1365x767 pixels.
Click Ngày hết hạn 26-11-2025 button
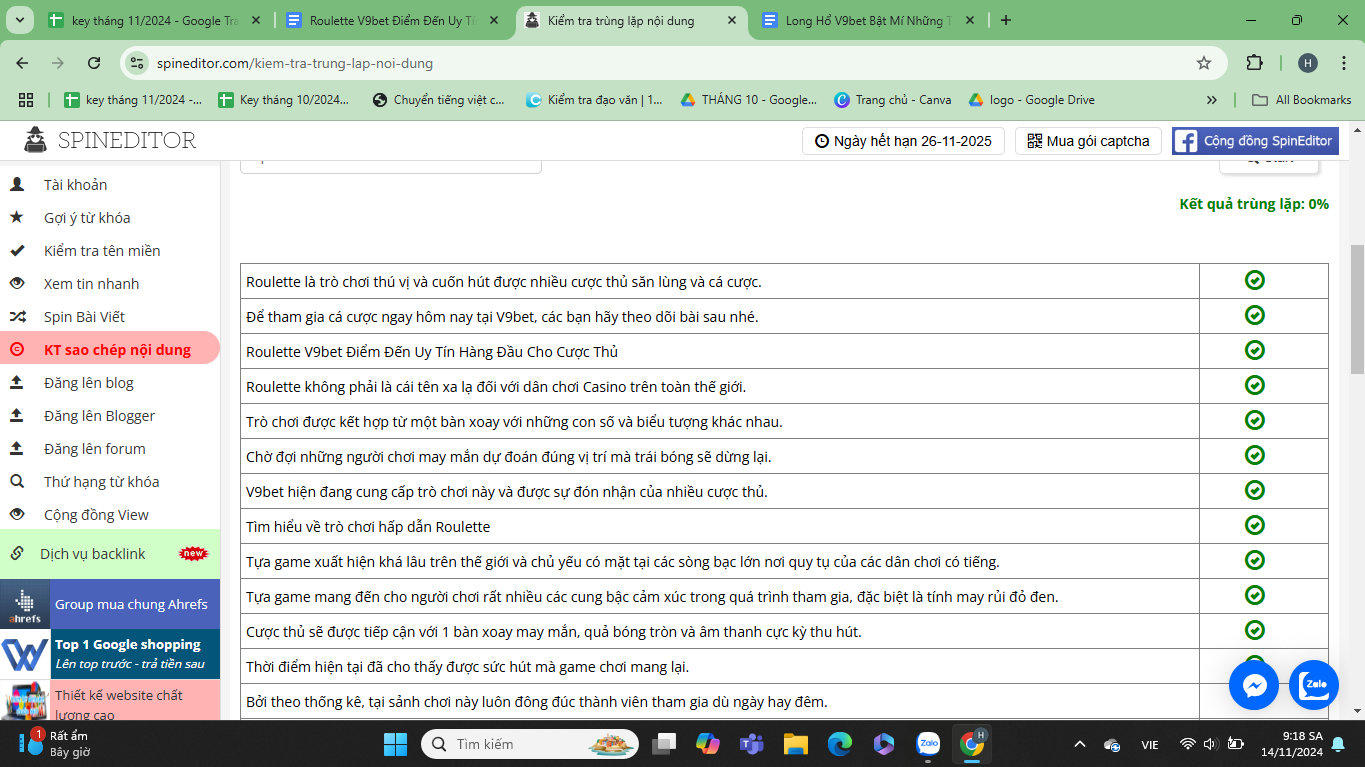click(904, 141)
